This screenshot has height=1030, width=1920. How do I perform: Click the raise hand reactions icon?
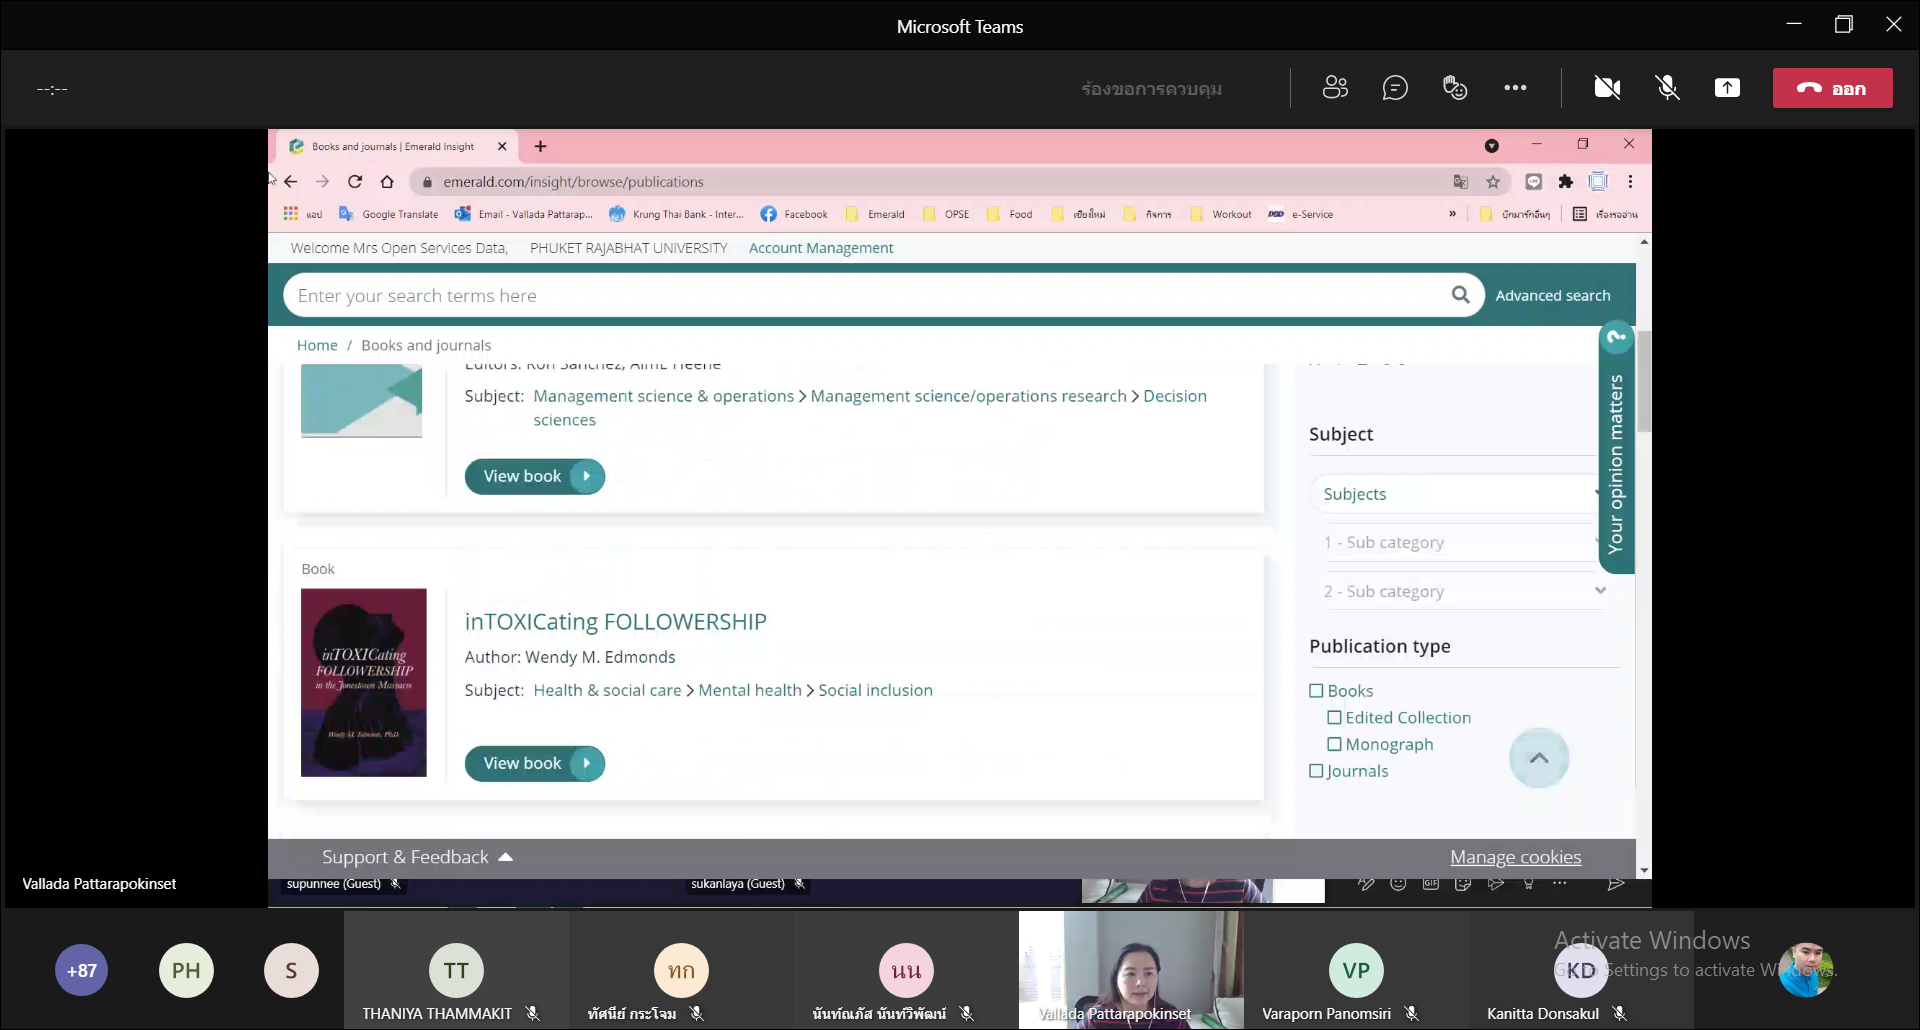(1455, 88)
